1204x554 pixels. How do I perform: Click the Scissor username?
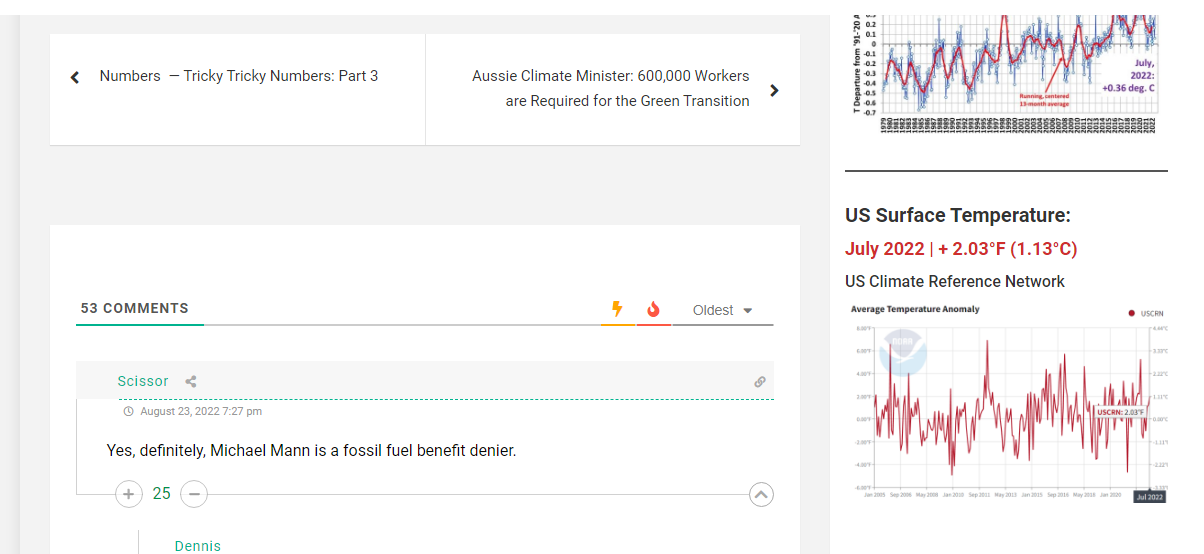(143, 381)
